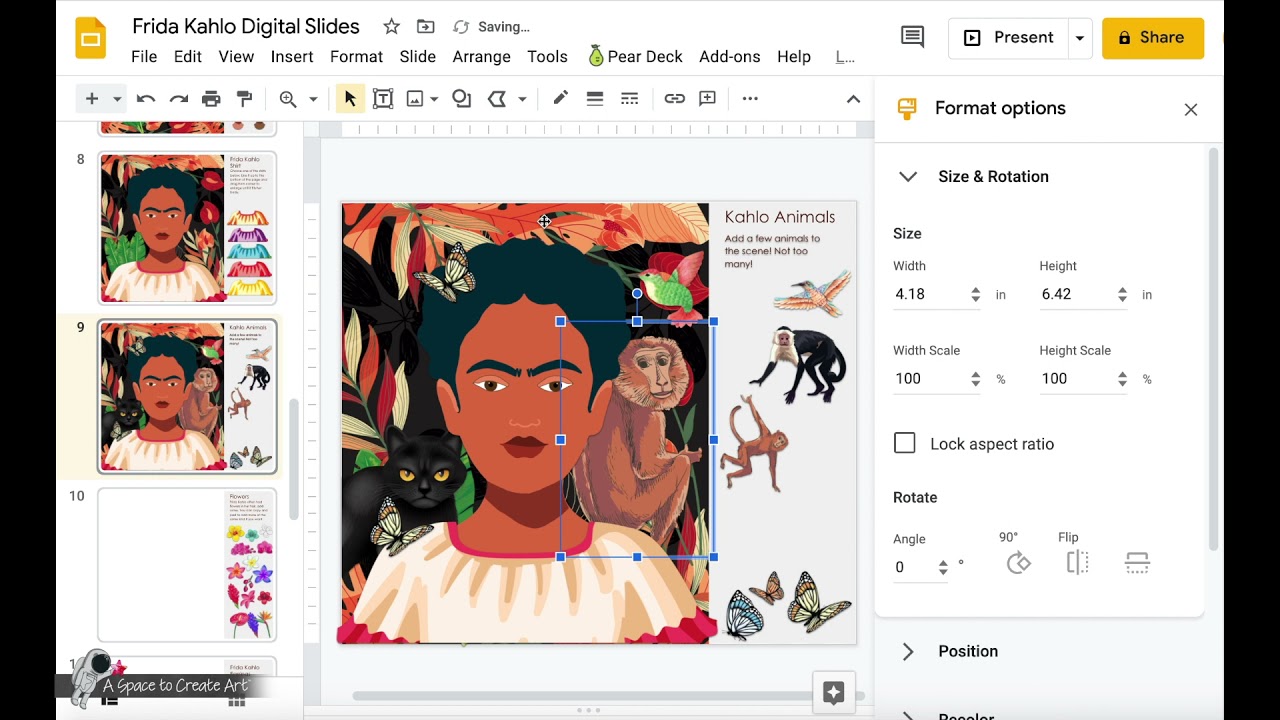Open the Arrange menu
The width and height of the screenshot is (1280, 720).
482,57
